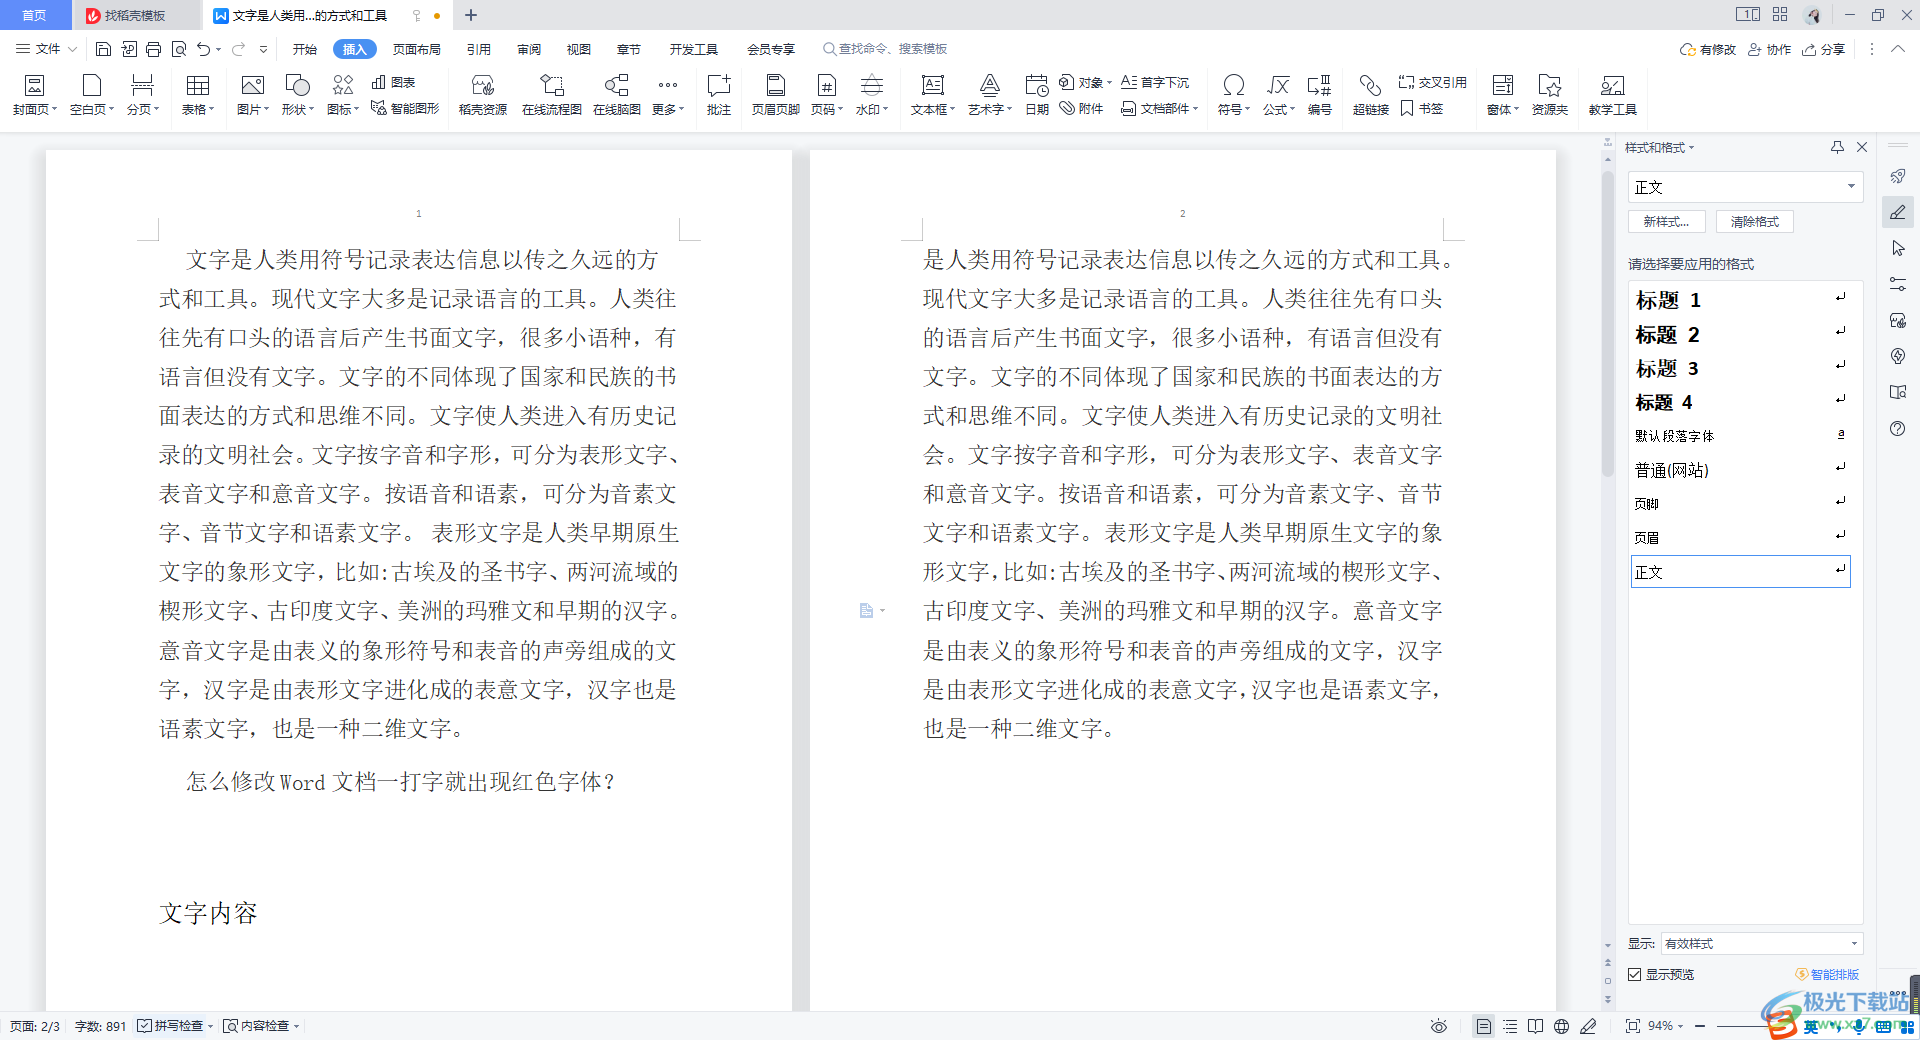Switch to web layout view in status bar
This screenshot has height=1040, width=1920.
point(1562,1026)
